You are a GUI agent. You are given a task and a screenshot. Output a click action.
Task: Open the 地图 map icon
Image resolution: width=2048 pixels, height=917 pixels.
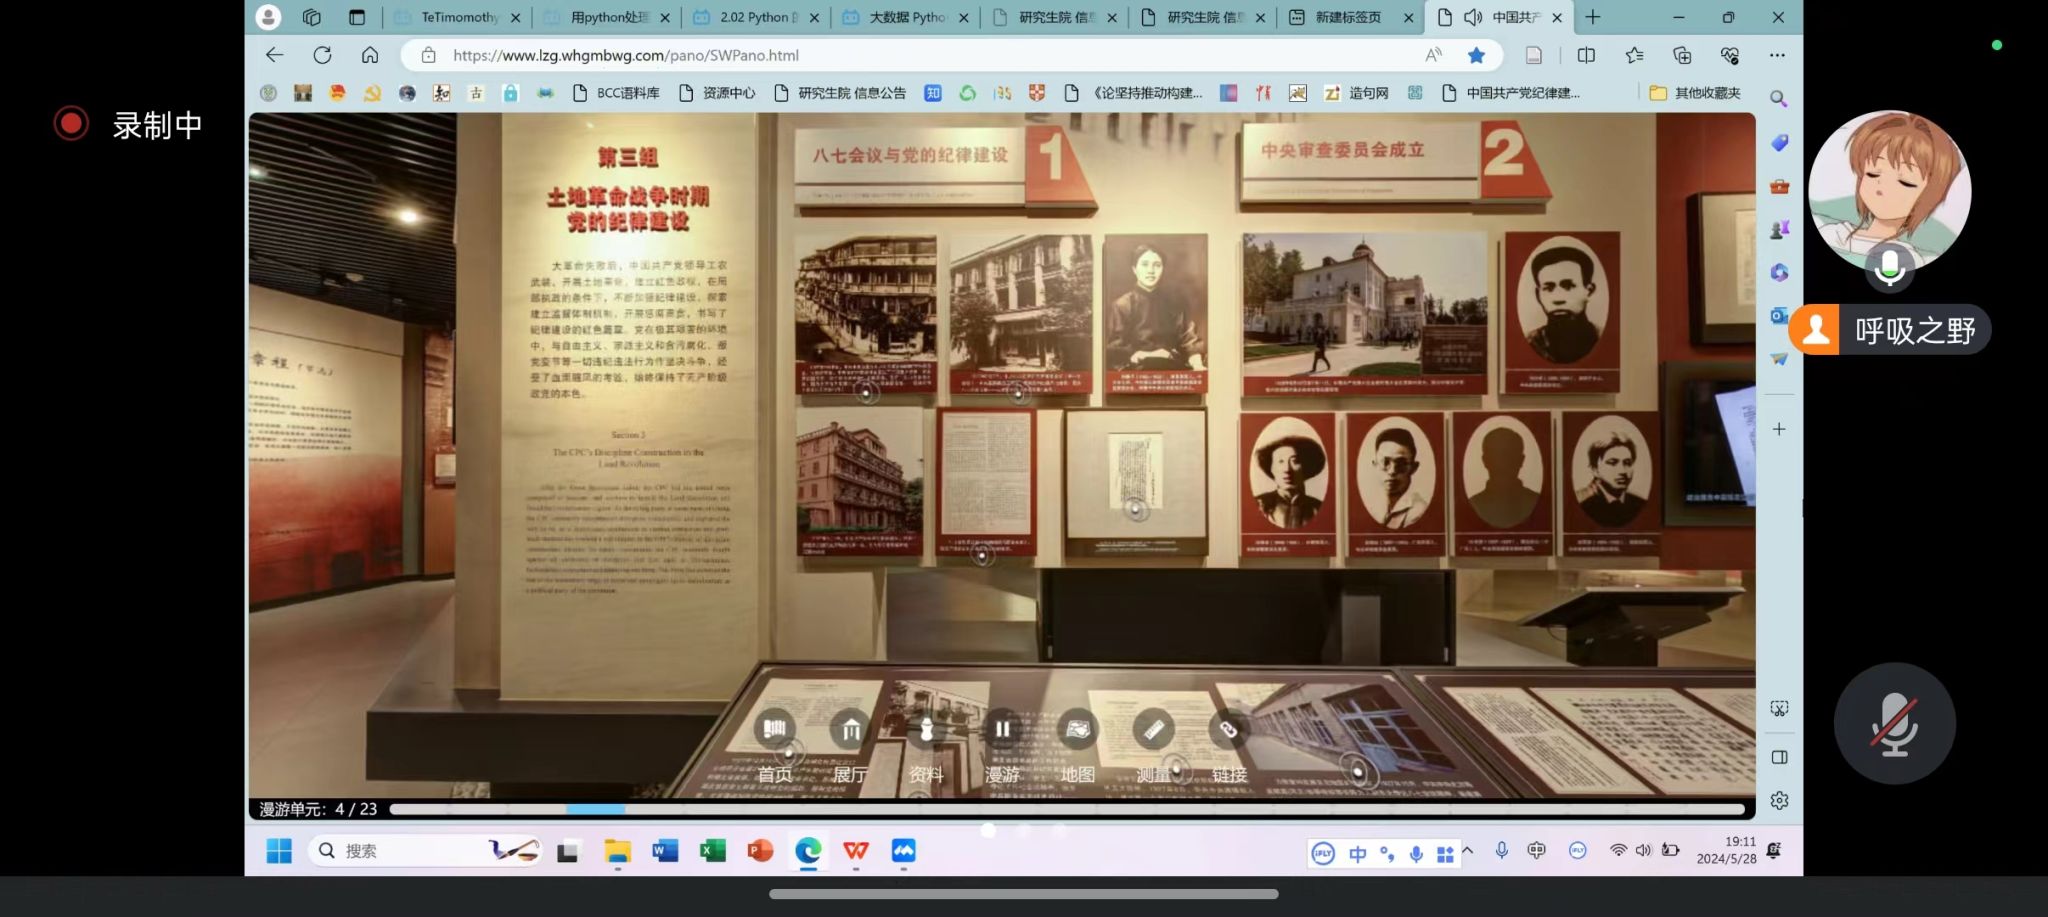1077,730
